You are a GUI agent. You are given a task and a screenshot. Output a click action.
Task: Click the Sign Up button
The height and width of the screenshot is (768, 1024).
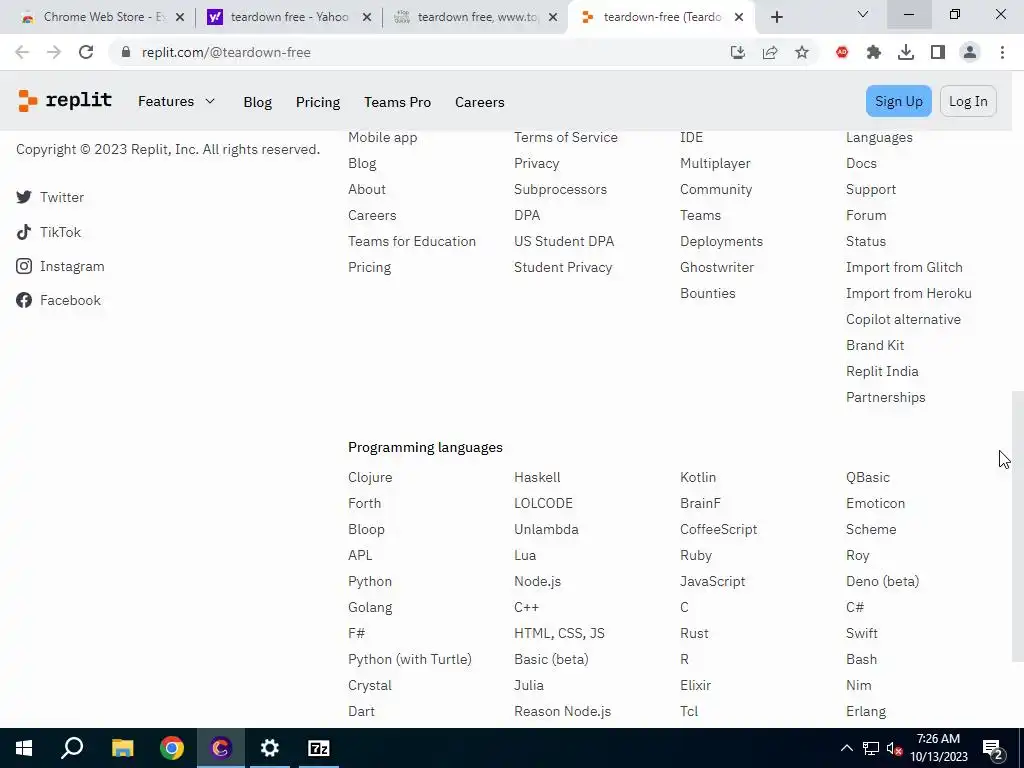[899, 101]
